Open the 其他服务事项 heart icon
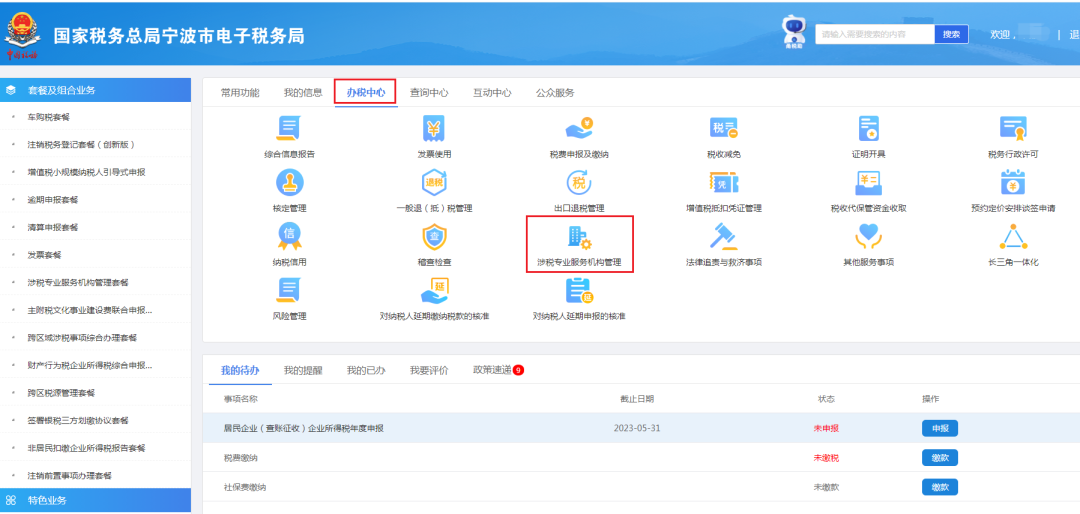The width and height of the screenshot is (1080, 514). click(x=868, y=236)
